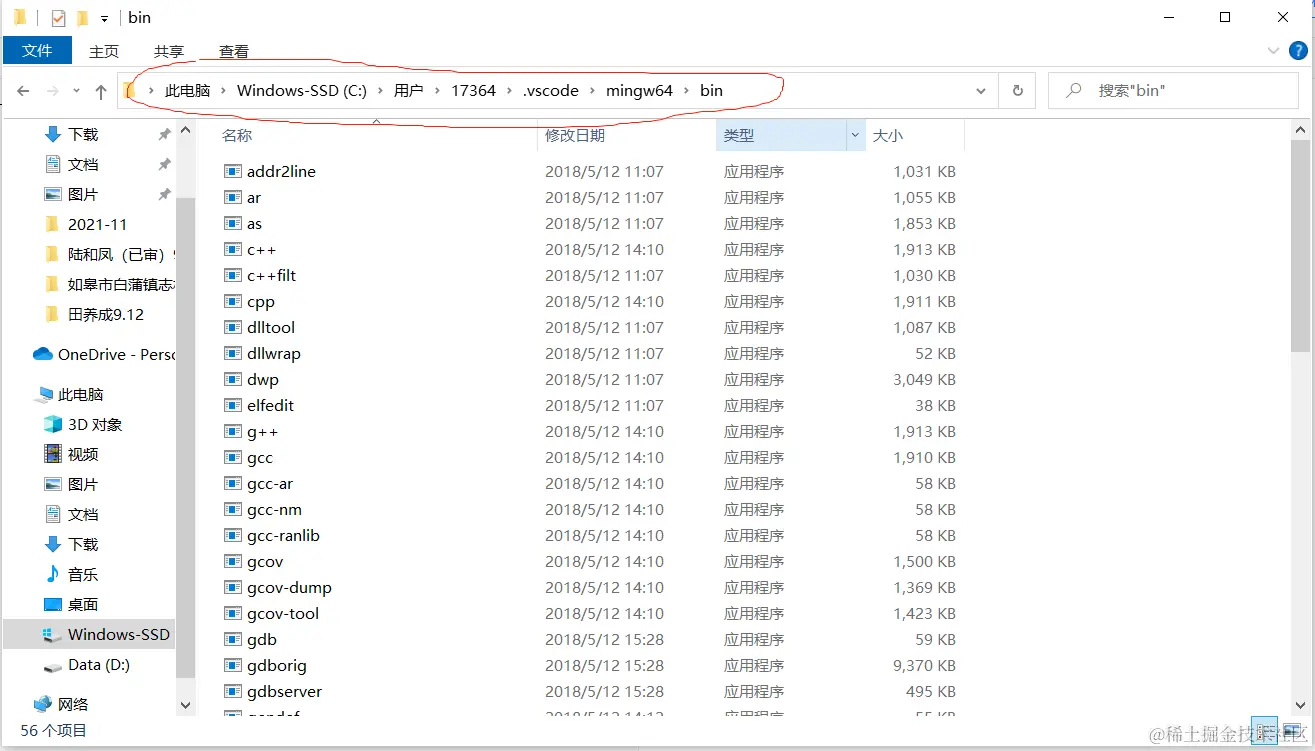Switch to large icons view in status bar
This screenshot has height=751, width=1315.
point(1291,733)
